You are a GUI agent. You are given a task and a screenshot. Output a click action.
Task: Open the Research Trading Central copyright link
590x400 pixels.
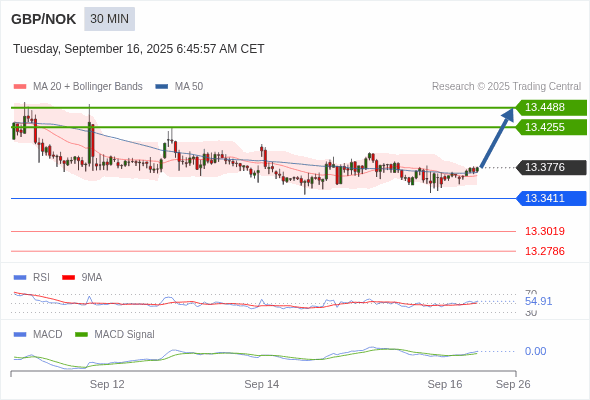[x=506, y=87]
